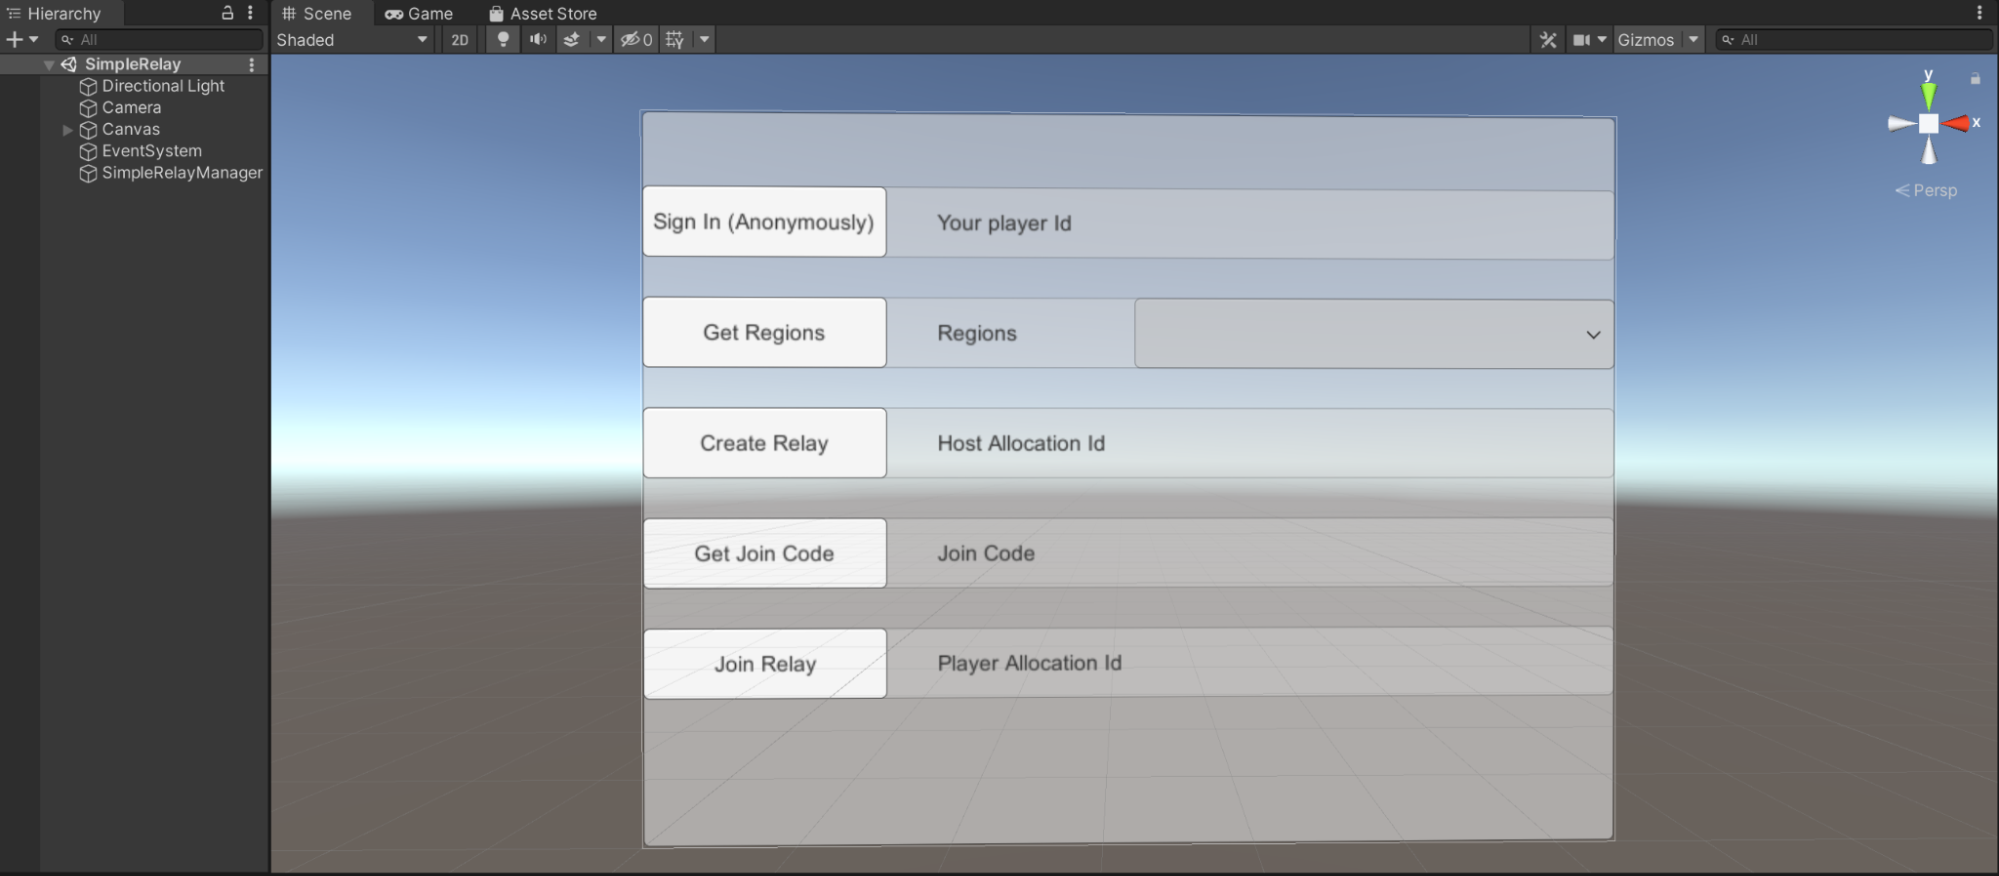The height and width of the screenshot is (876, 1999).
Task: Open the Shaded draw mode dropdown
Action: (352, 40)
